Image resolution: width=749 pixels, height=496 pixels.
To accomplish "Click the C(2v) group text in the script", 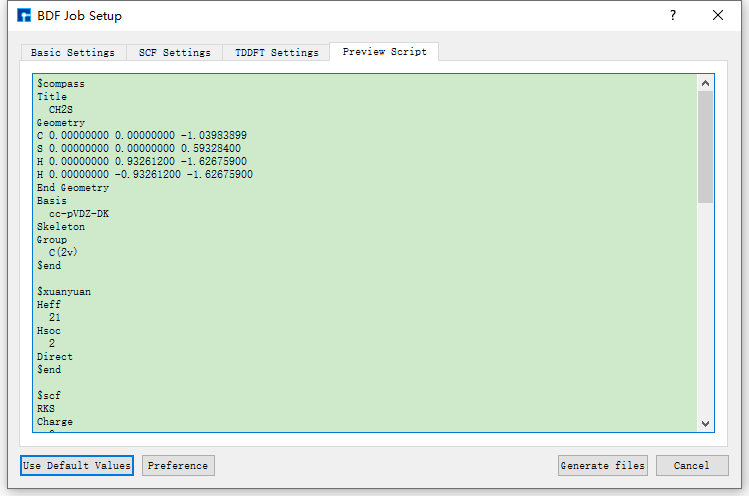I will (63, 253).
